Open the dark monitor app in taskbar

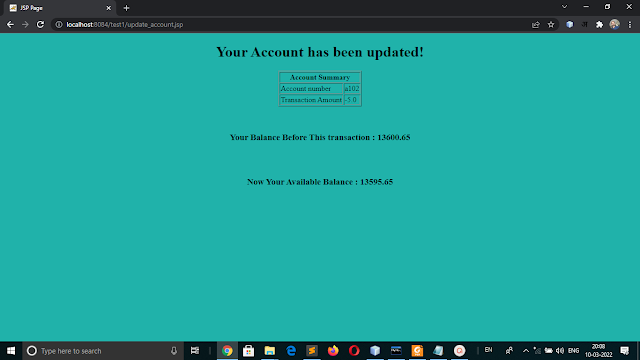click(x=396, y=351)
